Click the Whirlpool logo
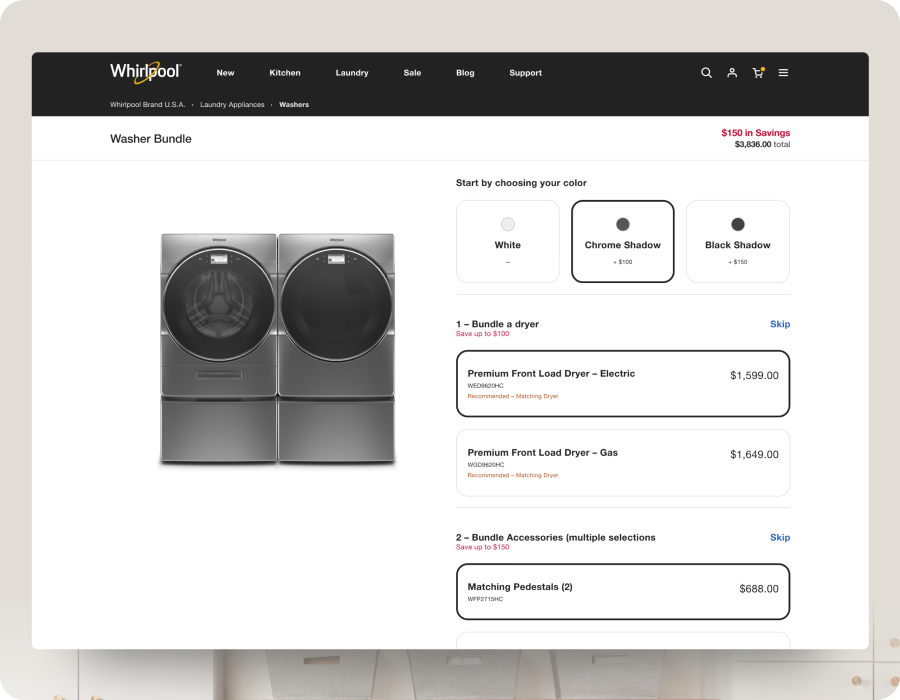This screenshot has height=700, width=900. 146,72
